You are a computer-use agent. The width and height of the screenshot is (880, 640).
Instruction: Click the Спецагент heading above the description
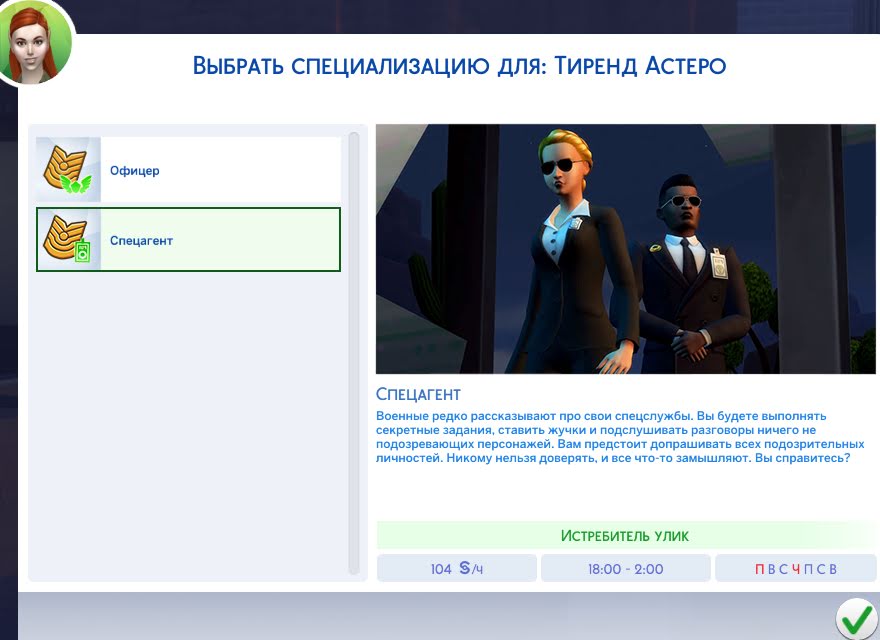tap(418, 394)
